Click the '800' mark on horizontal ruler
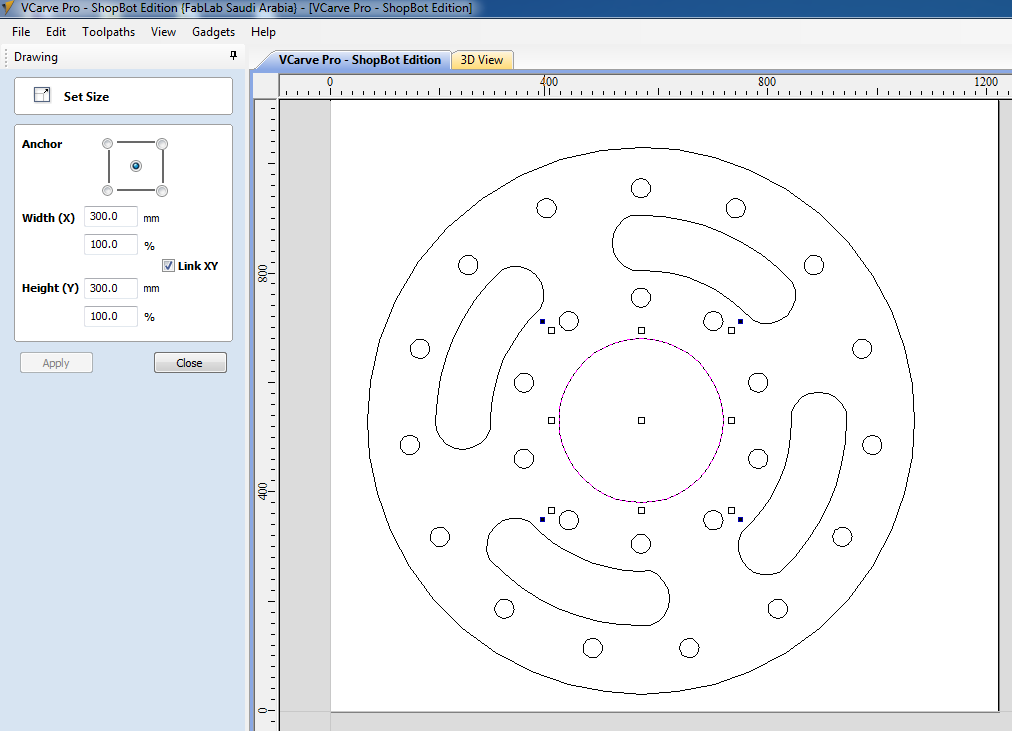 [x=767, y=81]
